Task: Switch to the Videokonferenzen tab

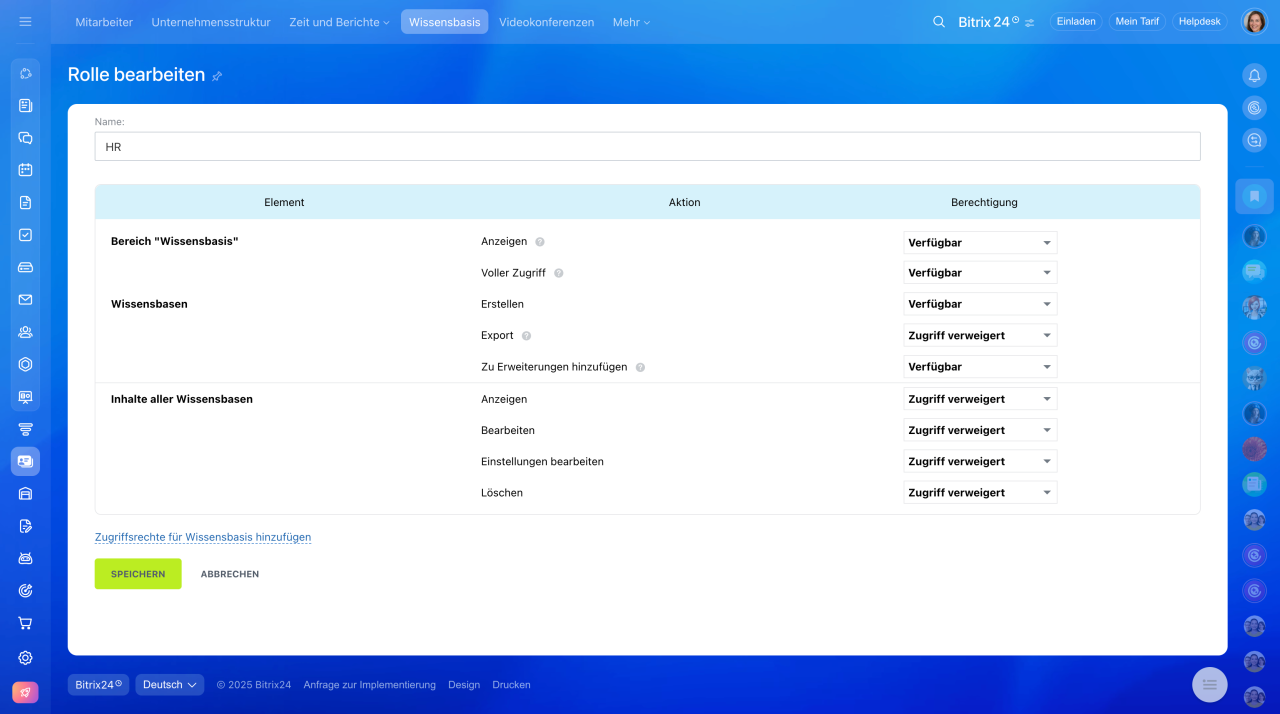Action: click(546, 22)
